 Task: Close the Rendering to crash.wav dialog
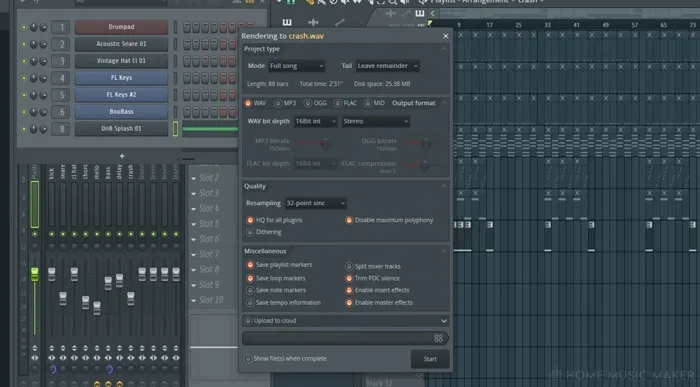pos(445,36)
